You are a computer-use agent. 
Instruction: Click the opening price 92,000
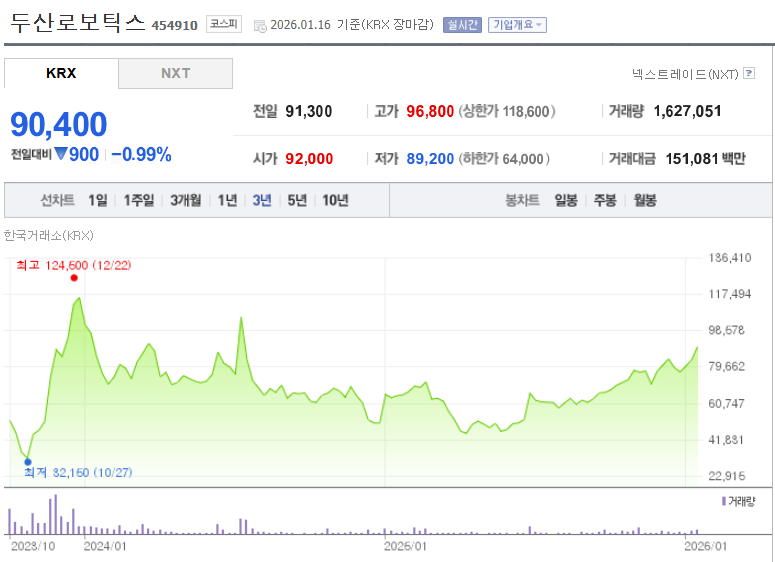tap(309, 159)
